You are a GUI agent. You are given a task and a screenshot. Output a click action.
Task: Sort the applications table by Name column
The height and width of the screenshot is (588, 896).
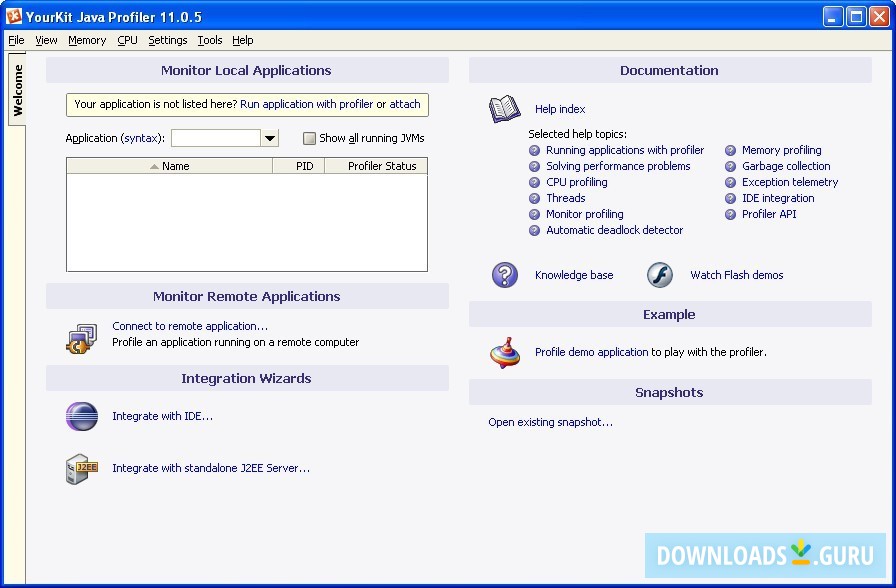click(170, 166)
